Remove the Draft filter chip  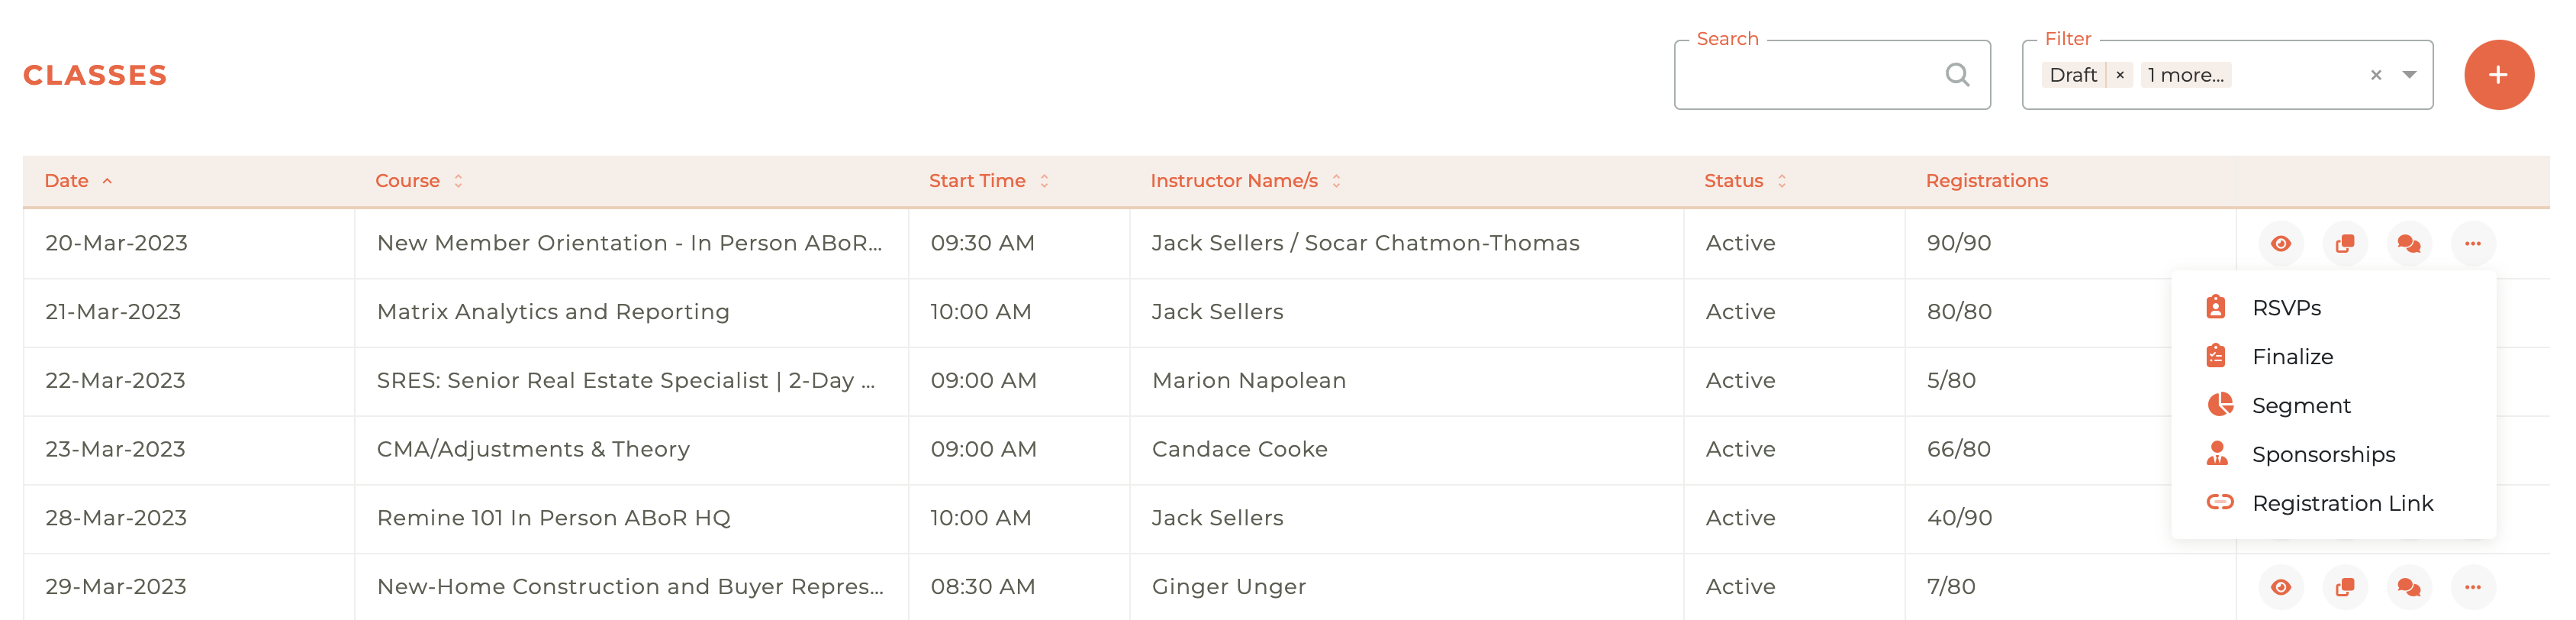click(2119, 75)
